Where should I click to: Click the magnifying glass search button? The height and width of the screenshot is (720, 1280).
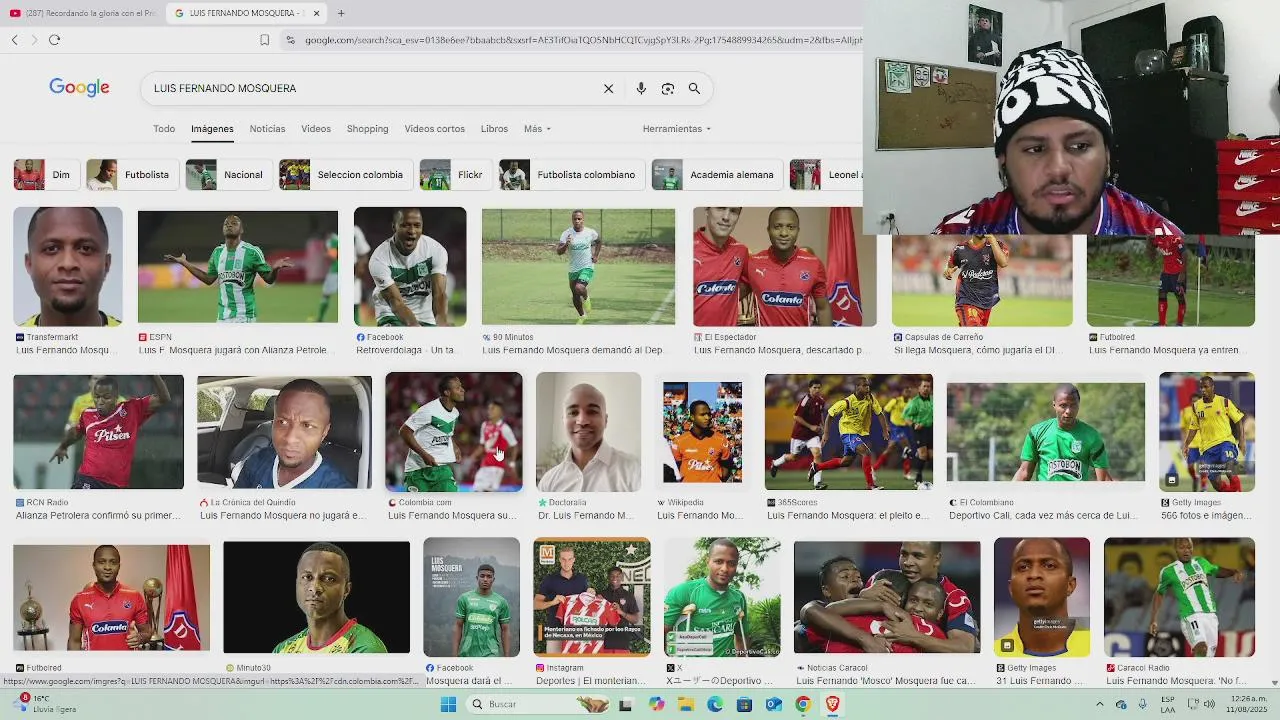coord(694,88)
